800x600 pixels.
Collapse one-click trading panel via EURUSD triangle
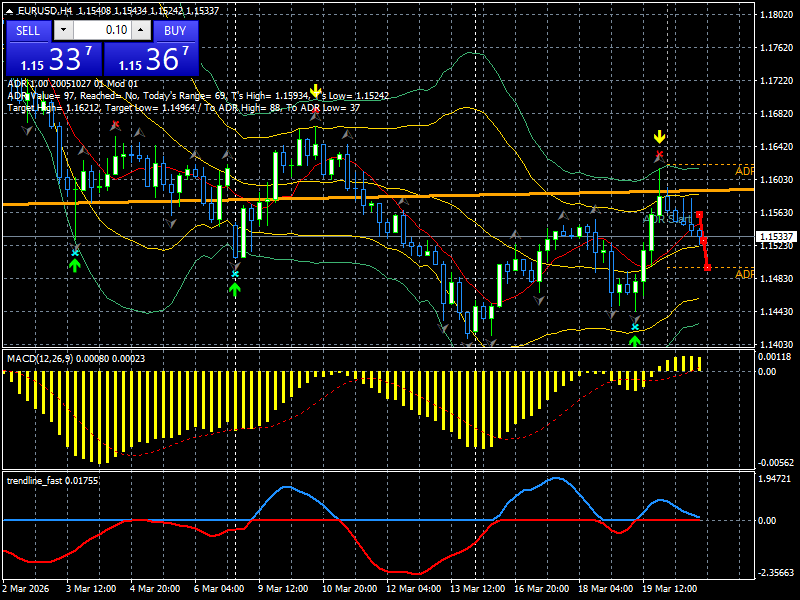tap(9, 11)
